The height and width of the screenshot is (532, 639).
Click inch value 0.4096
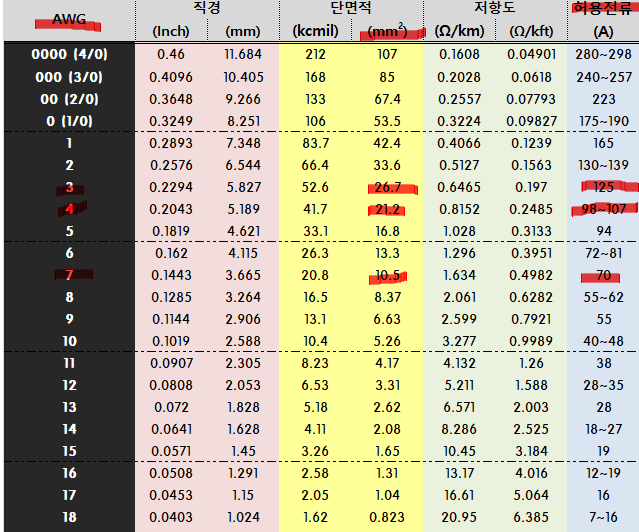pos(171,77)
